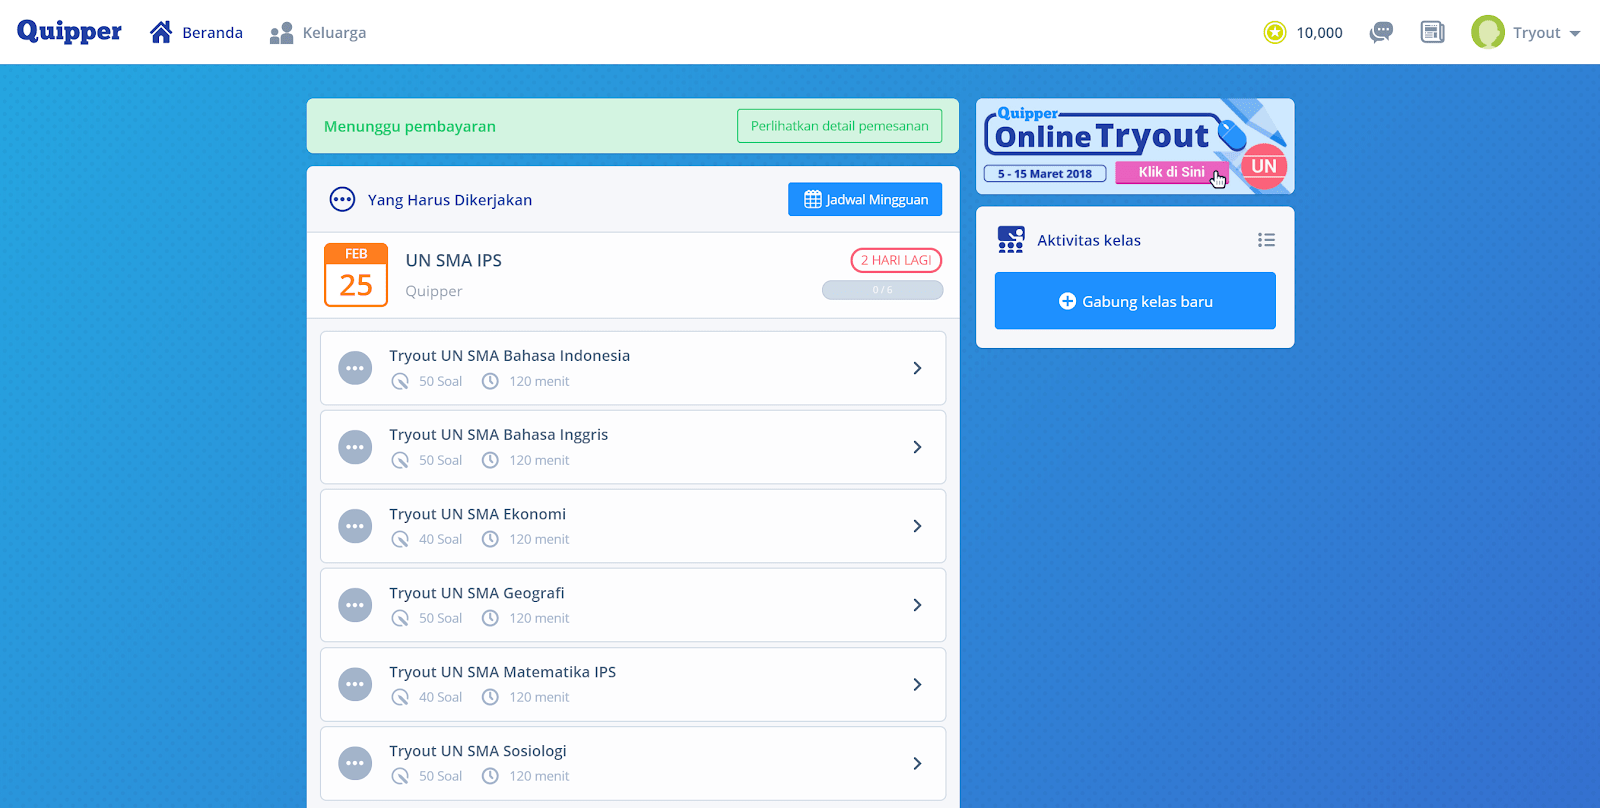Screen dimensions: 1600x808
Task: Expand the Tryout account dropdown arrow
Action: click(x=1575, y=33)
